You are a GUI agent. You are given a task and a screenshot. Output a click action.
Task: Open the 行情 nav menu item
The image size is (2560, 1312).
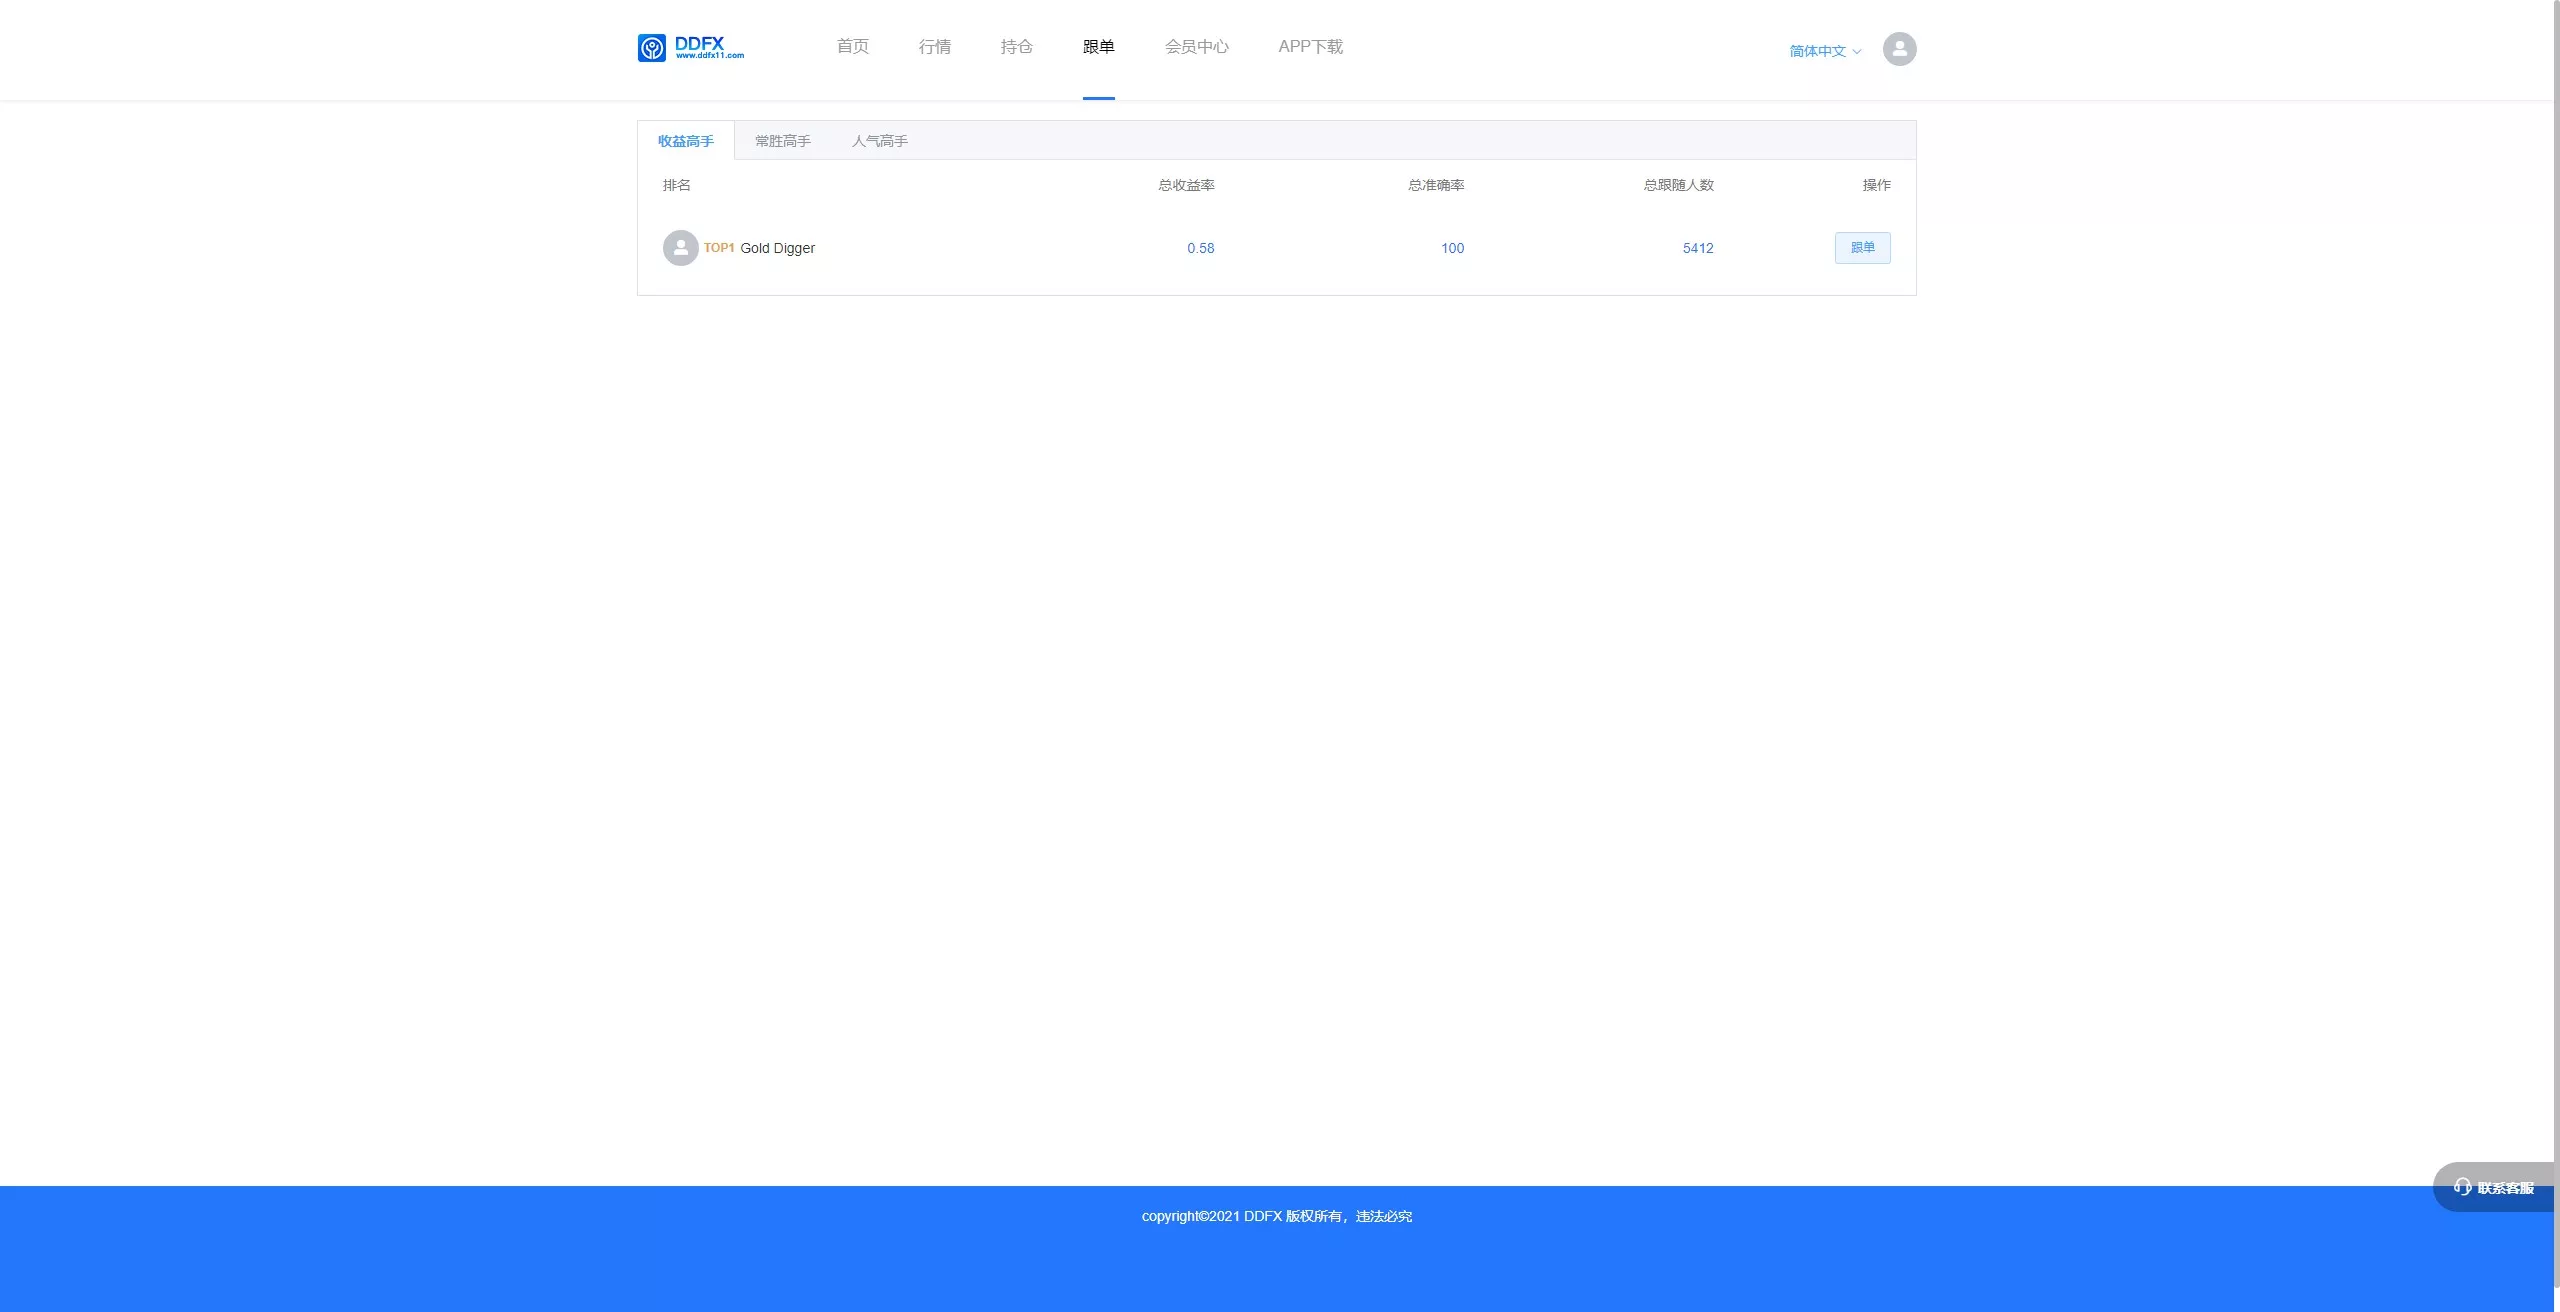[934, 47]
